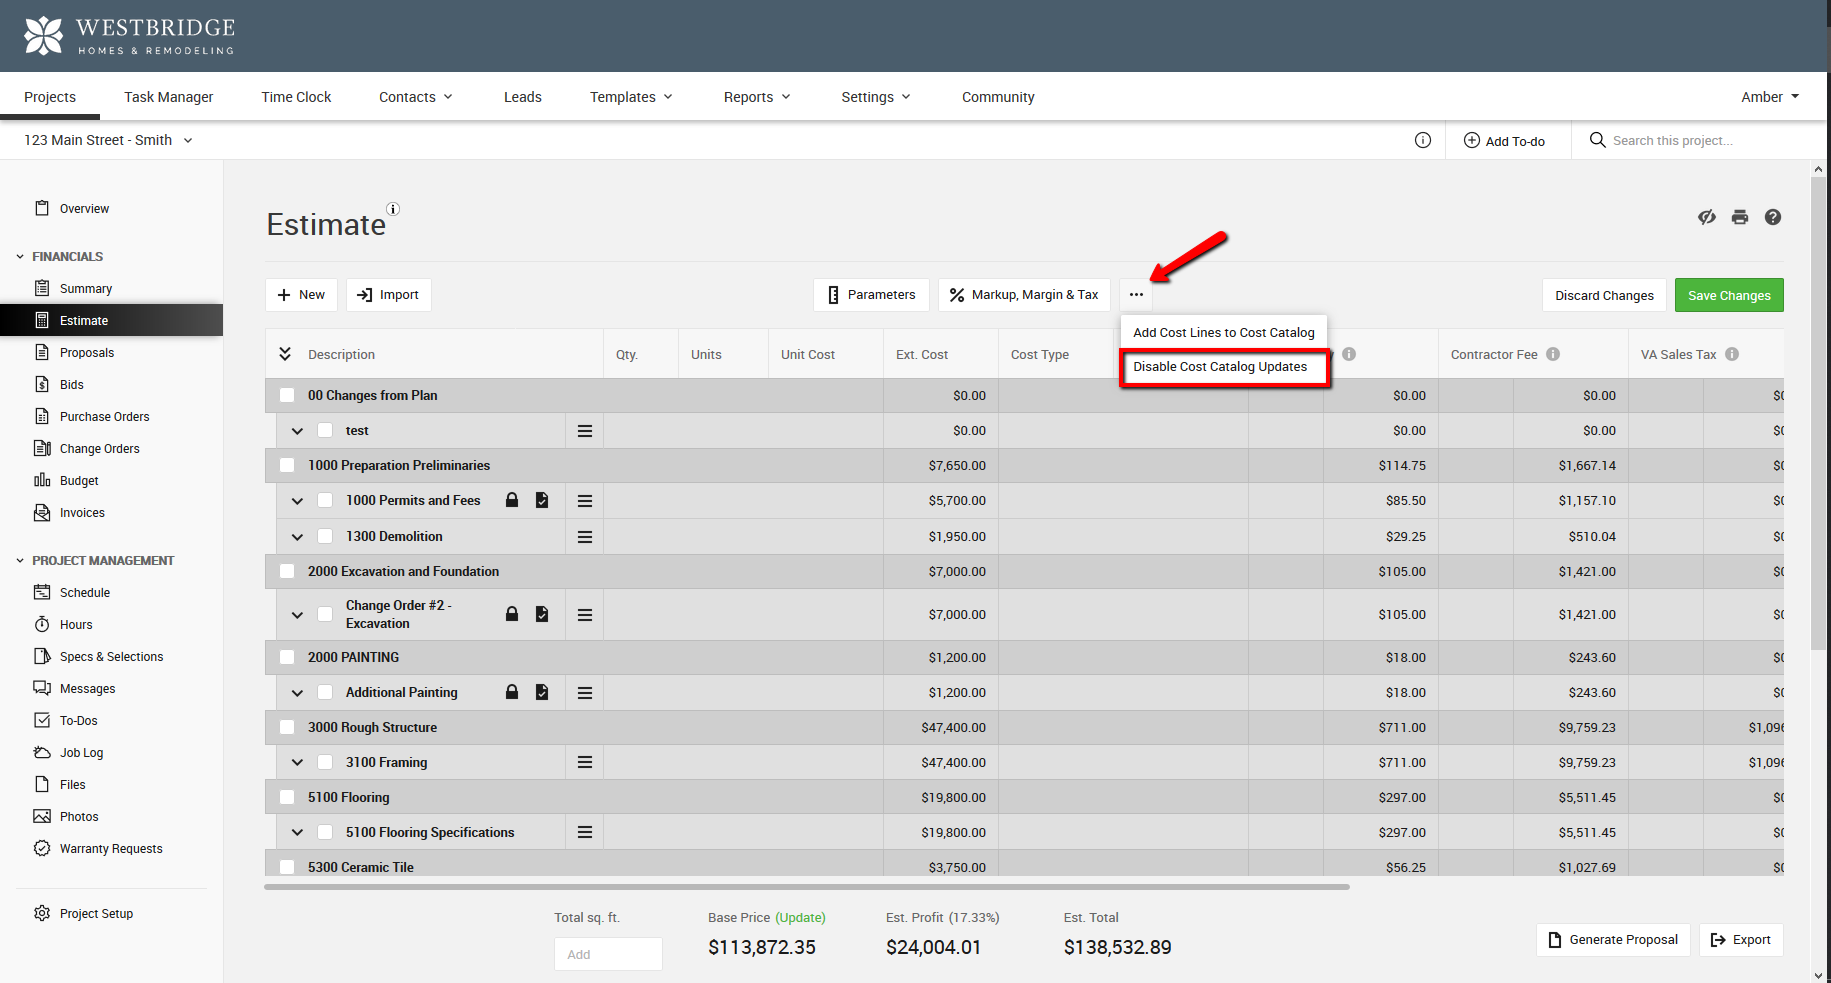The image size is (1831, 983).
Task: Click Generate Proposal button
Action: click(x=1613, y=940)
